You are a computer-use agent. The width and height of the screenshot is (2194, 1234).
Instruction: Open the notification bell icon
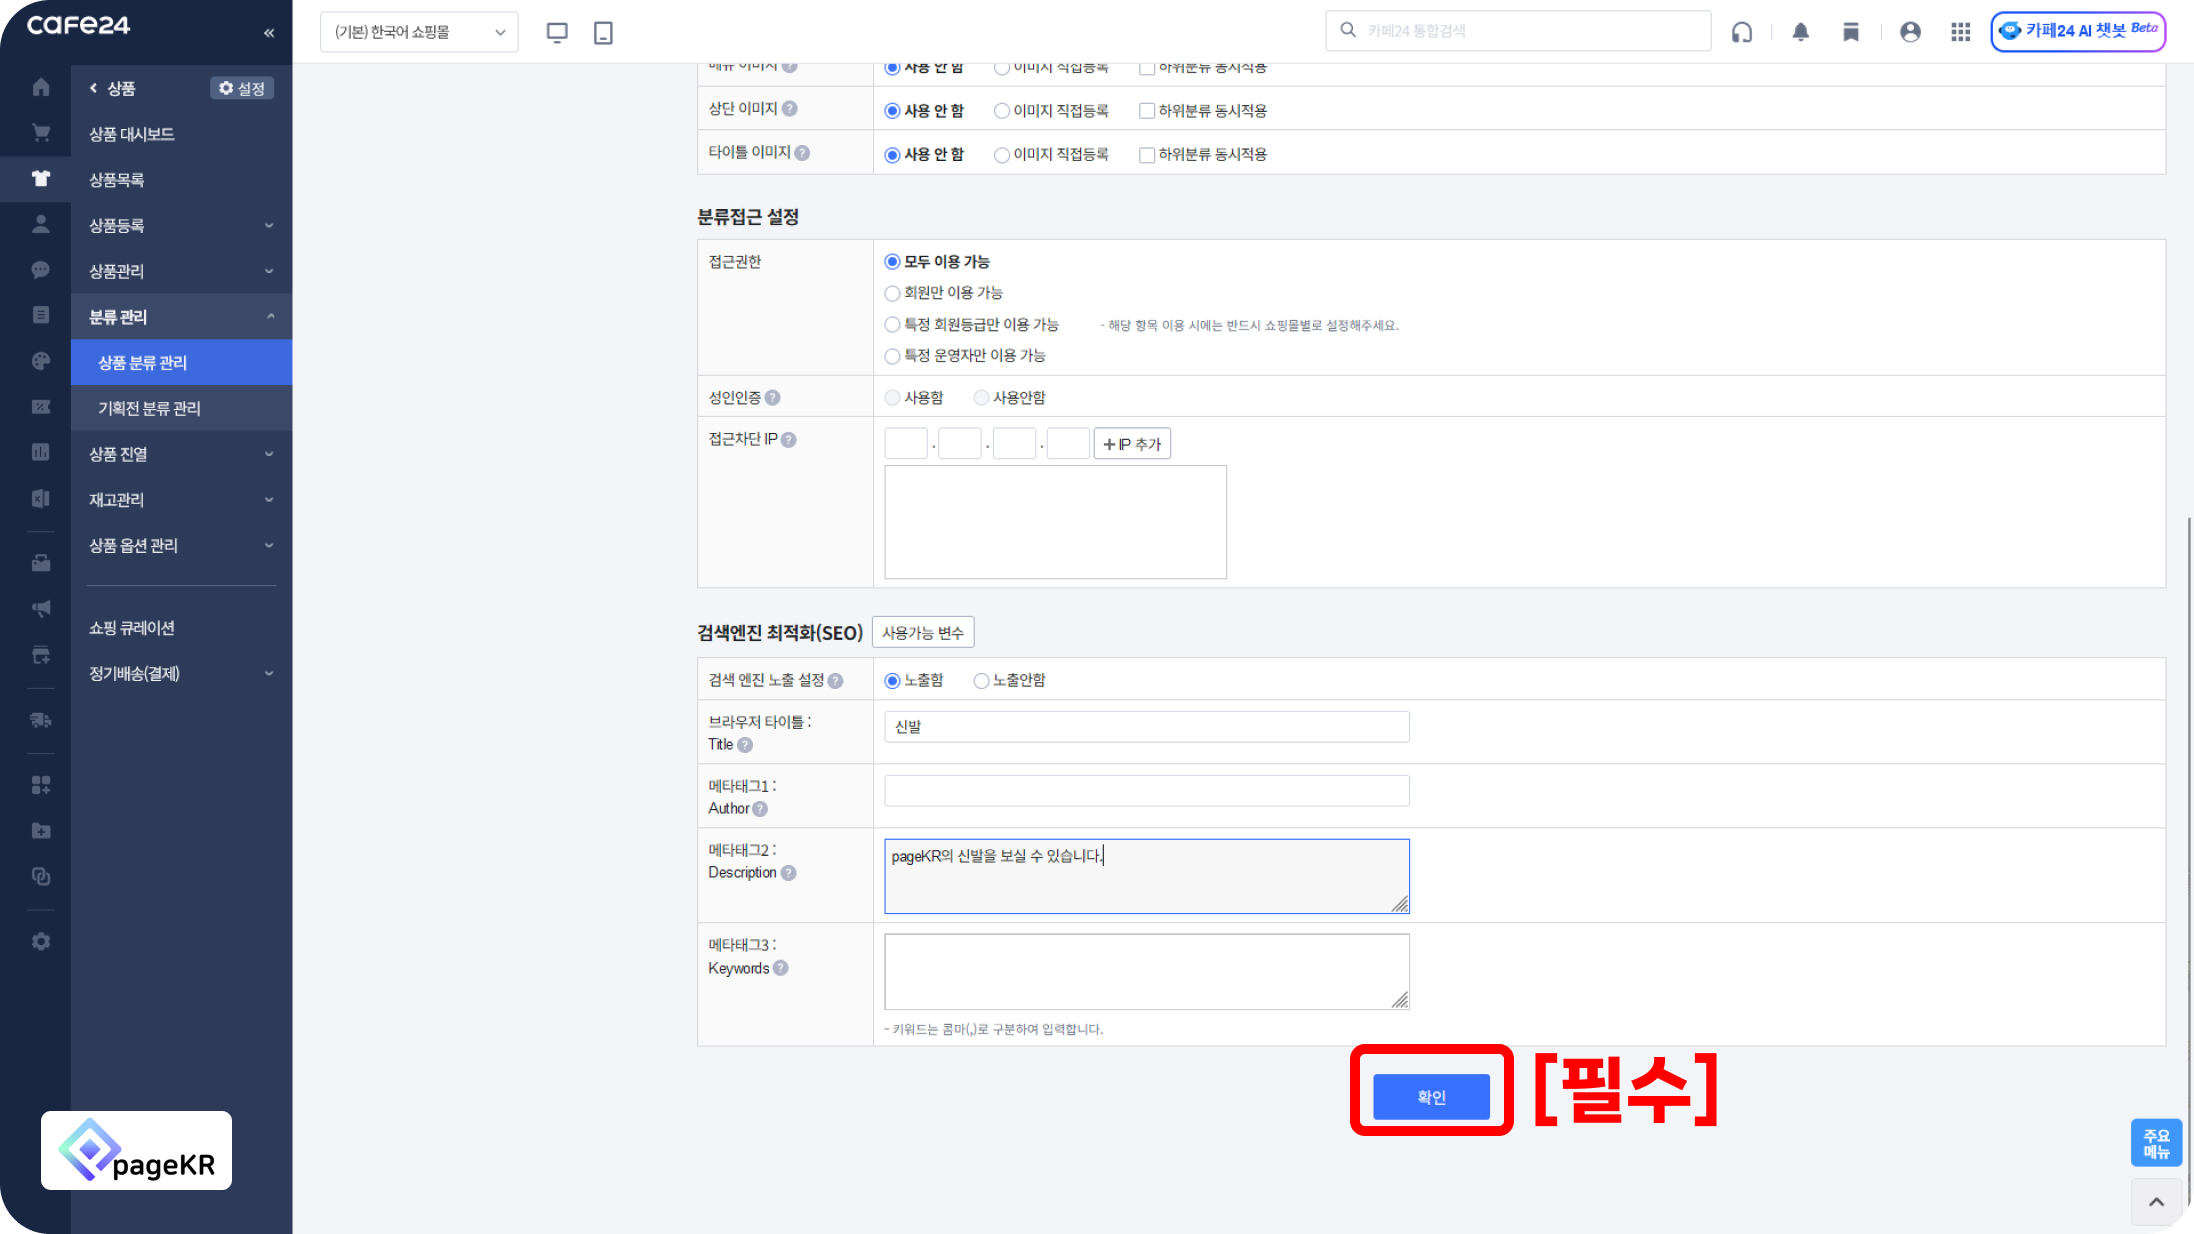coord(1800,32)
